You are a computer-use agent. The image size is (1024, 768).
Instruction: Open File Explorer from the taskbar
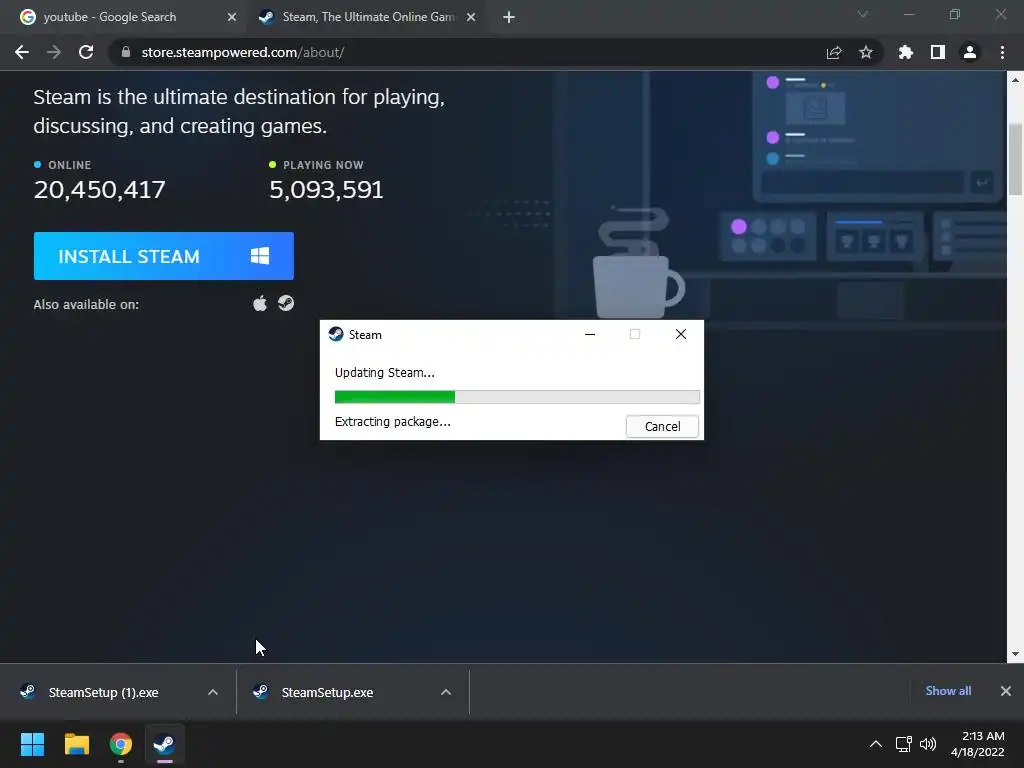[76, 744]
